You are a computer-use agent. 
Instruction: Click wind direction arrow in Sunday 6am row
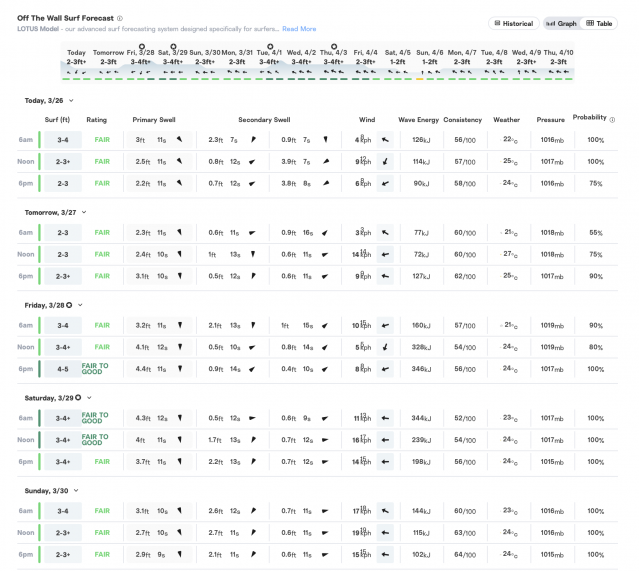tap(385, 511)
